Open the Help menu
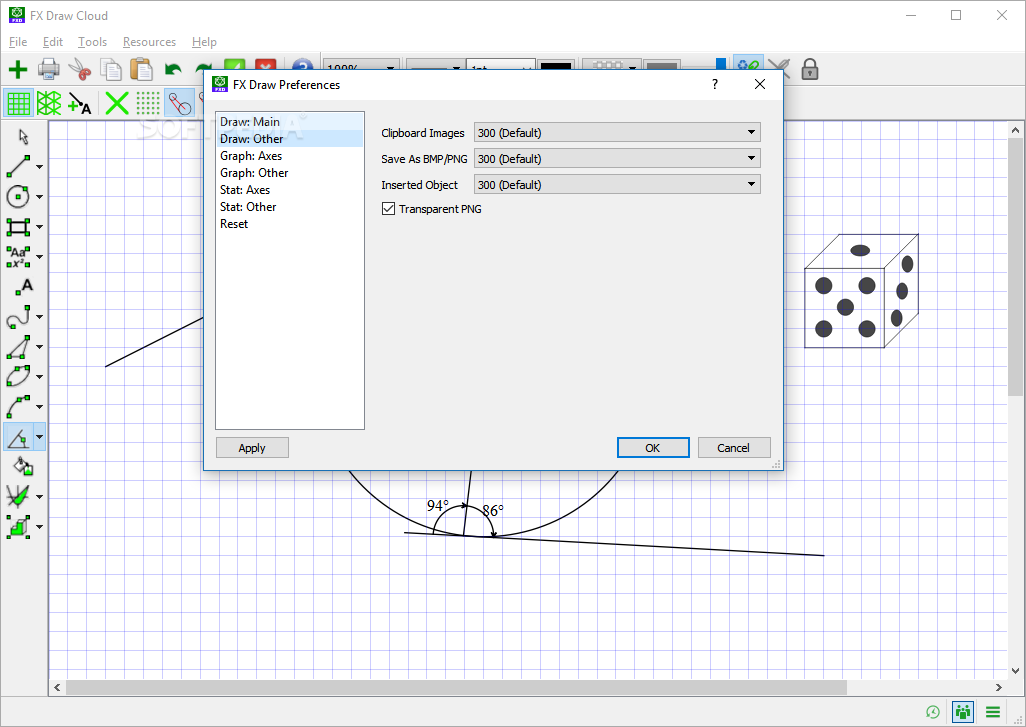1026x727 pixels. 204,42
